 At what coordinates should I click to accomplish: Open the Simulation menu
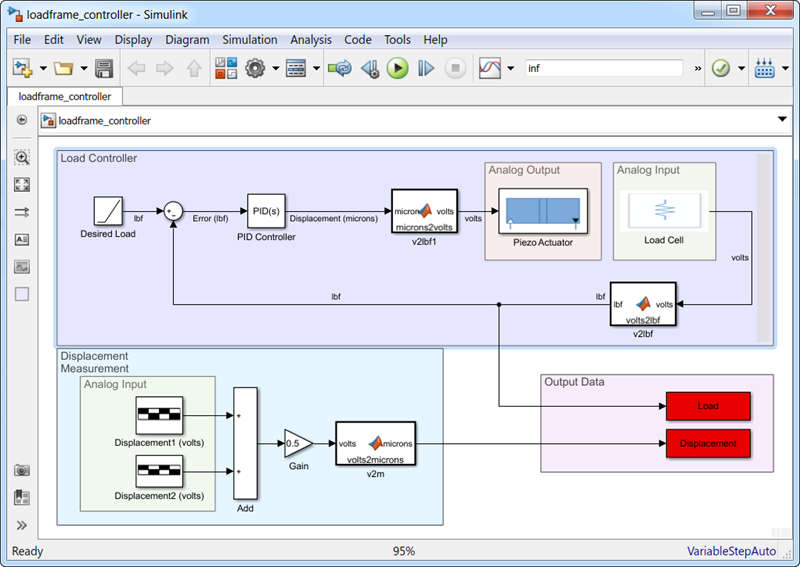point(250,40)
